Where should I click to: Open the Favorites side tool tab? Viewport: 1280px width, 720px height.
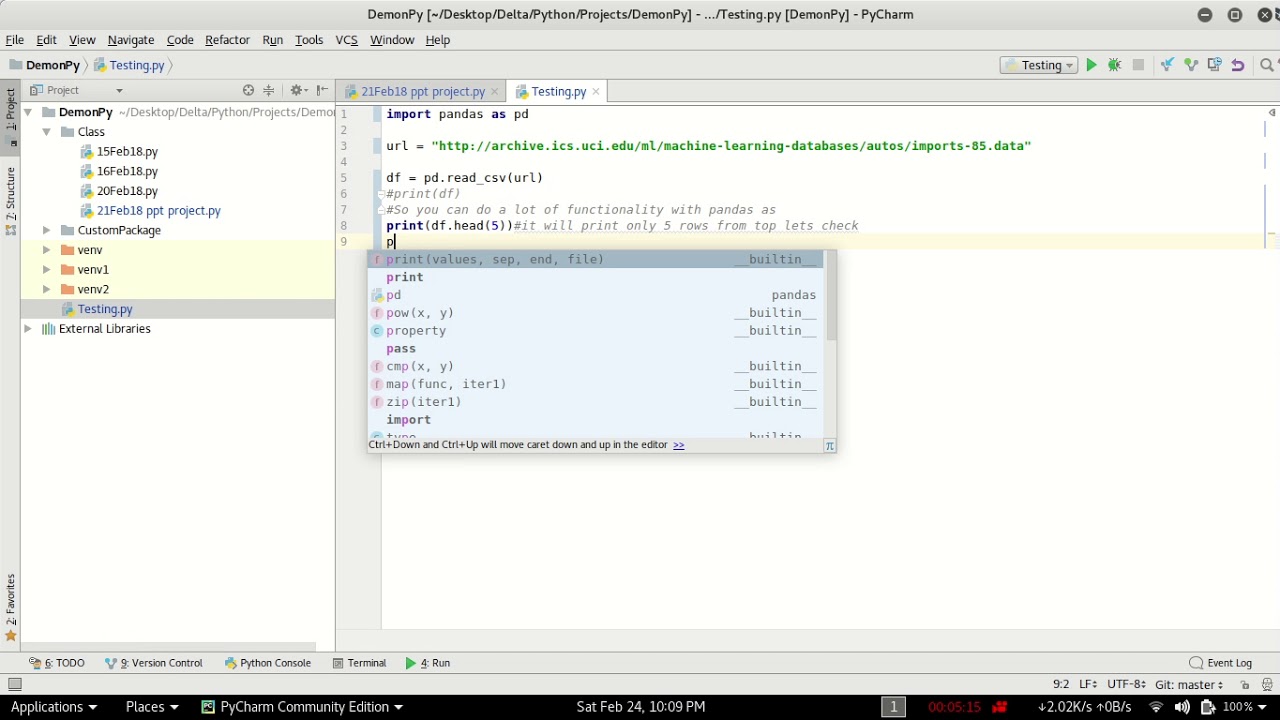pos(11,608)
